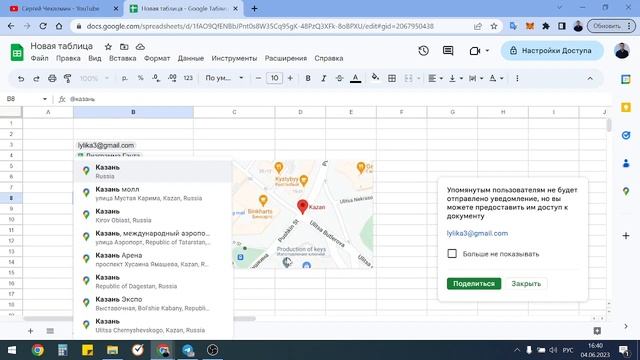Click the Kazan map preview thumbnail
Image resolution: width=640 pixels, height=360 pixels.
[303, 214]
